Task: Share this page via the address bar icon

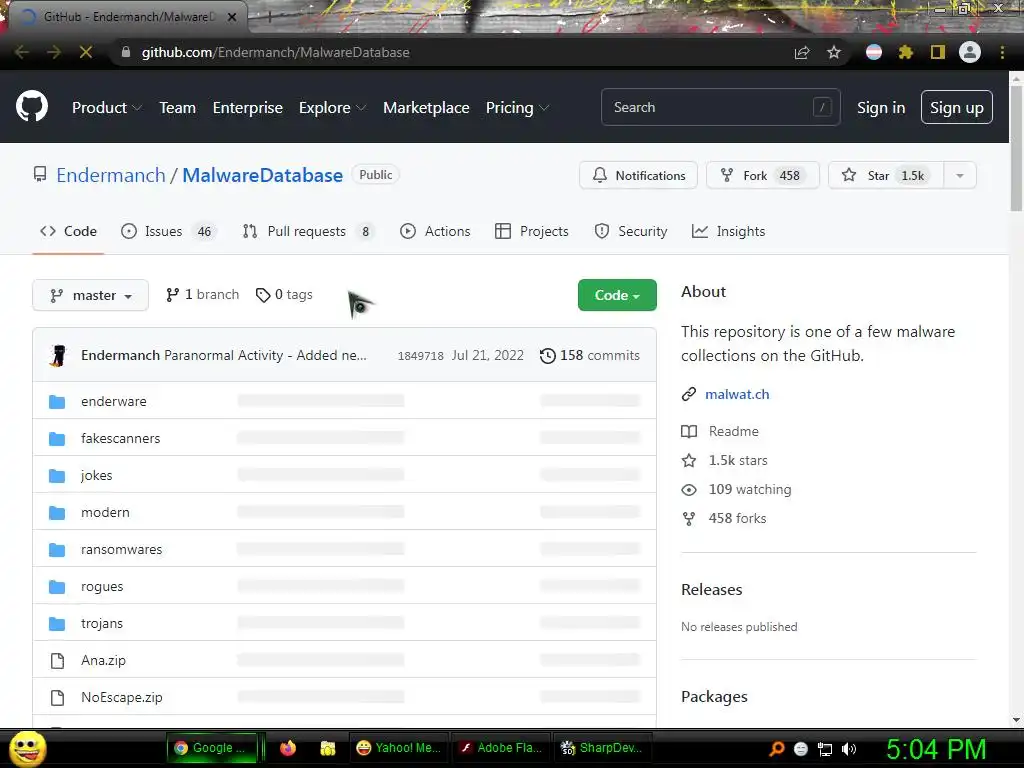Action: (x=802, y=52)
